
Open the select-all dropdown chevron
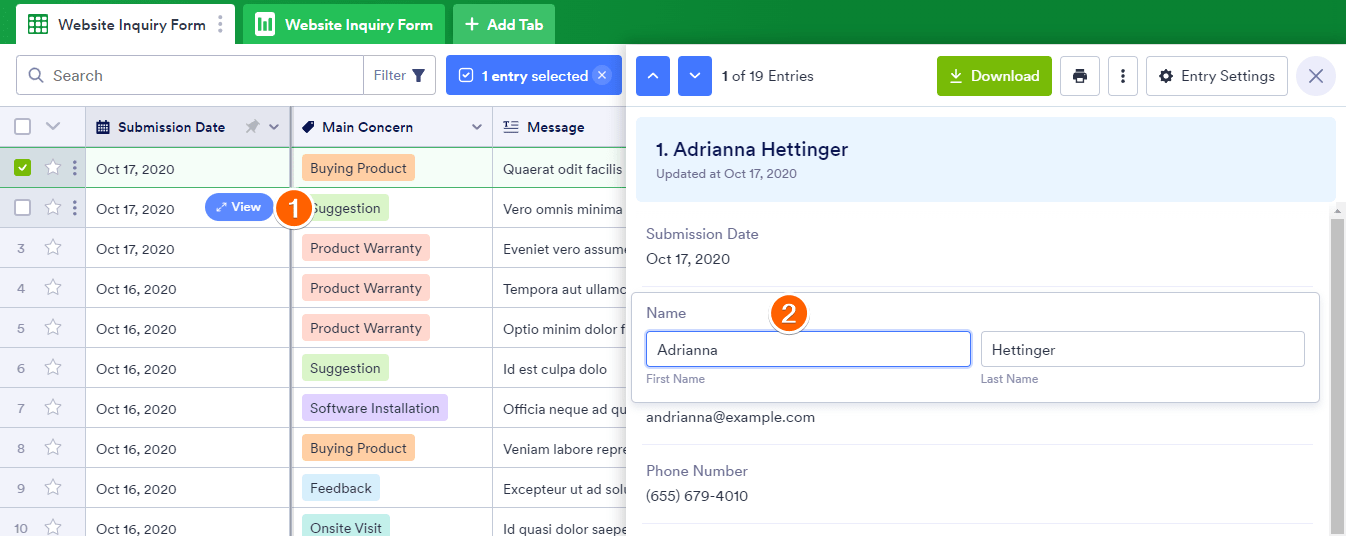point(53,127)
